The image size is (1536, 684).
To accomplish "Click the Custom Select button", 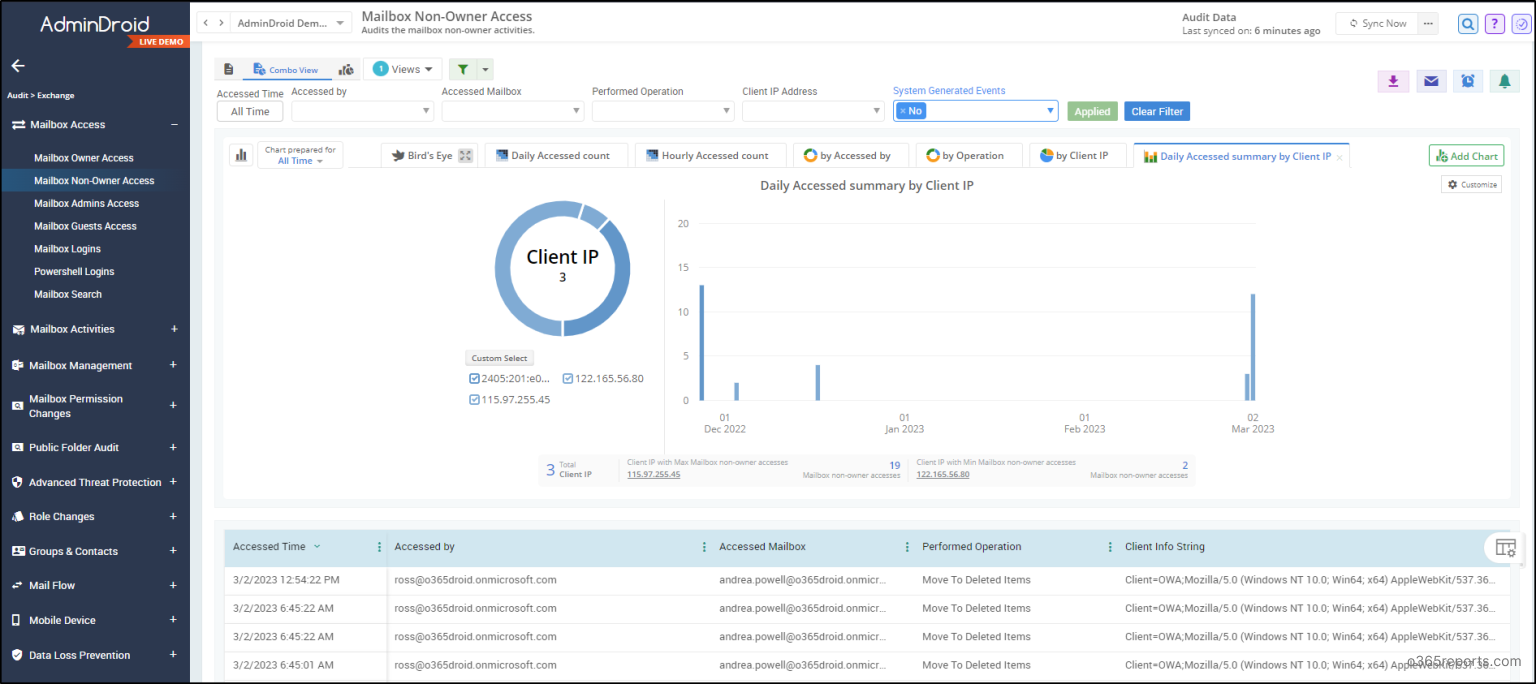I will click(500, 358).
